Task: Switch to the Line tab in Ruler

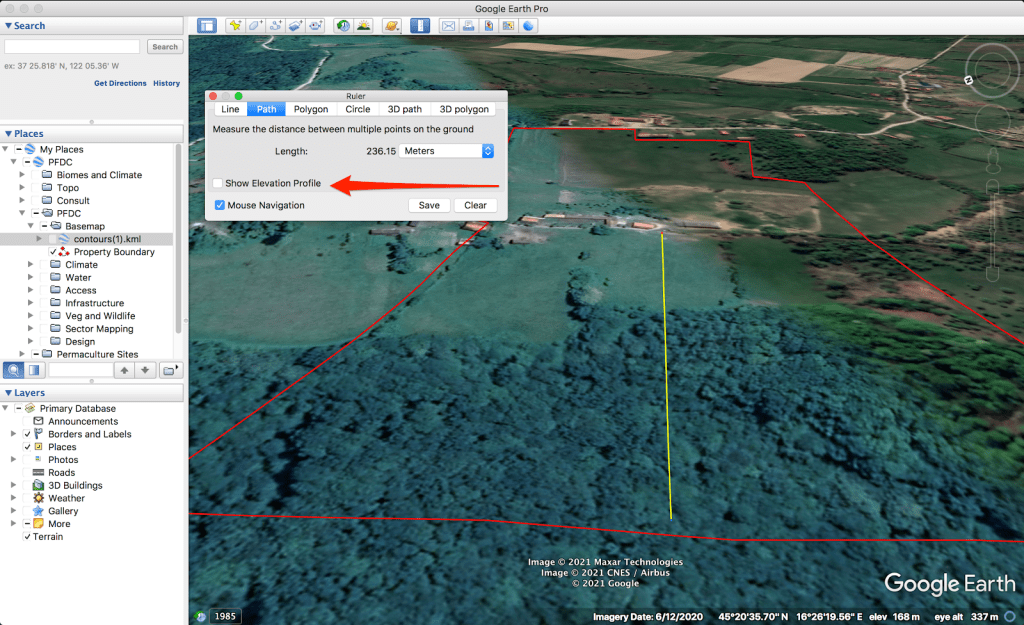Action: pyautogui.click(x=230, y=109)
